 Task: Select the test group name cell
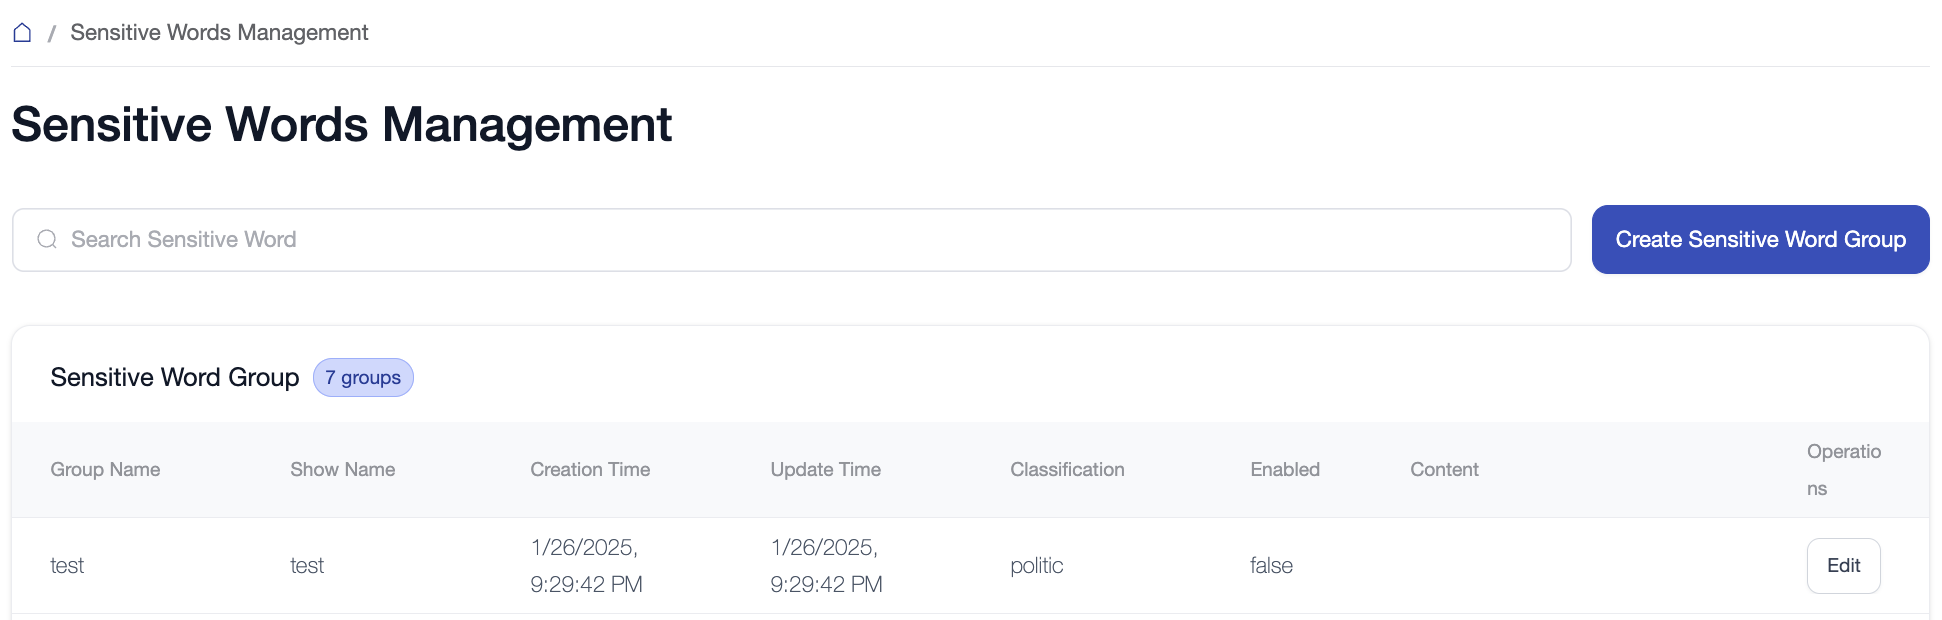tap(67, 566)
